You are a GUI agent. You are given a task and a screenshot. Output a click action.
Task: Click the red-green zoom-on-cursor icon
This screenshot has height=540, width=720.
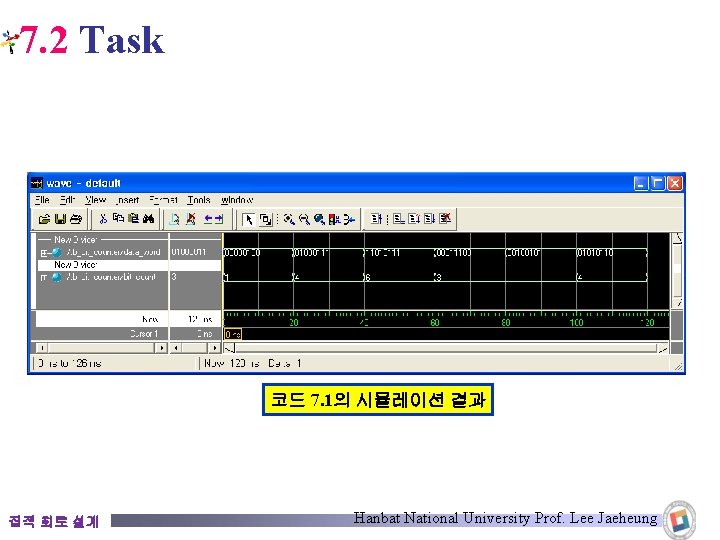(334, 219)
